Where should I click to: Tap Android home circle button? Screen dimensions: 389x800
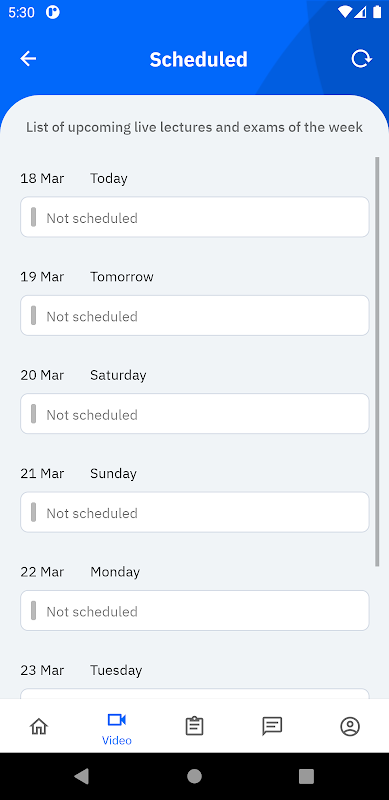tap(194, 776)
